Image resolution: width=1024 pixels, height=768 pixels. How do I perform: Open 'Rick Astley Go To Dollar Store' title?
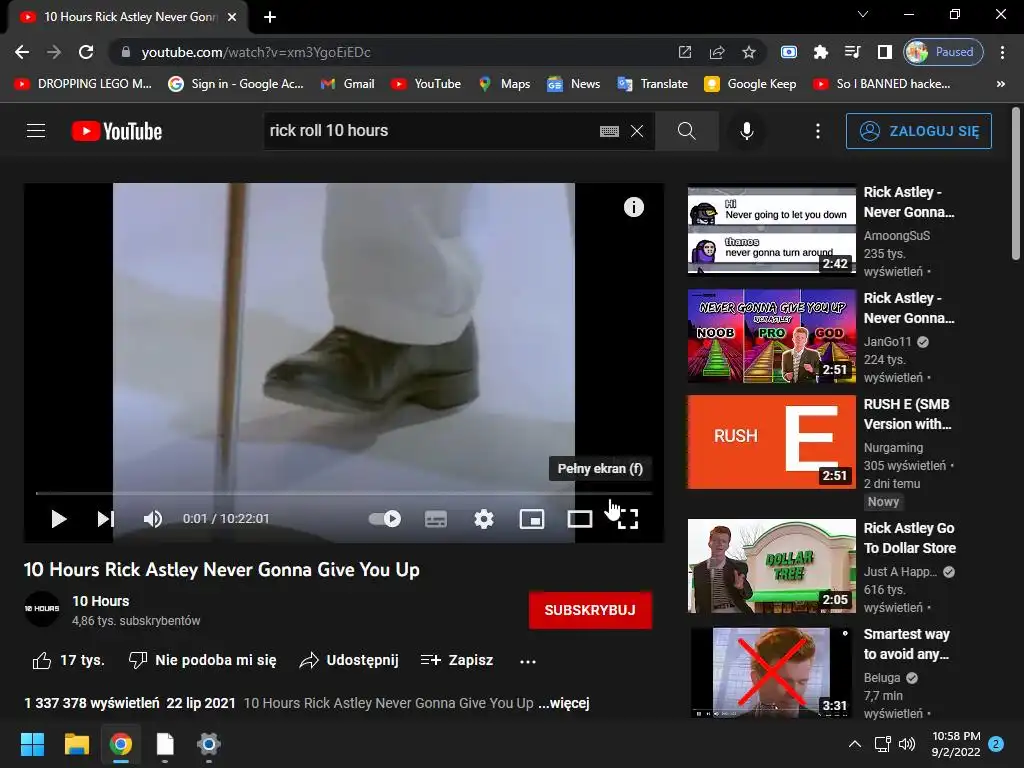tap(909, 538)
